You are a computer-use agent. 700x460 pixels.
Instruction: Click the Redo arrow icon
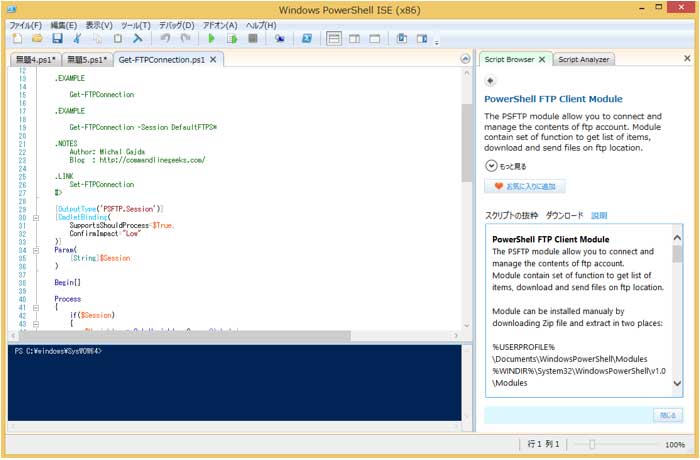[x=185, y=38]
